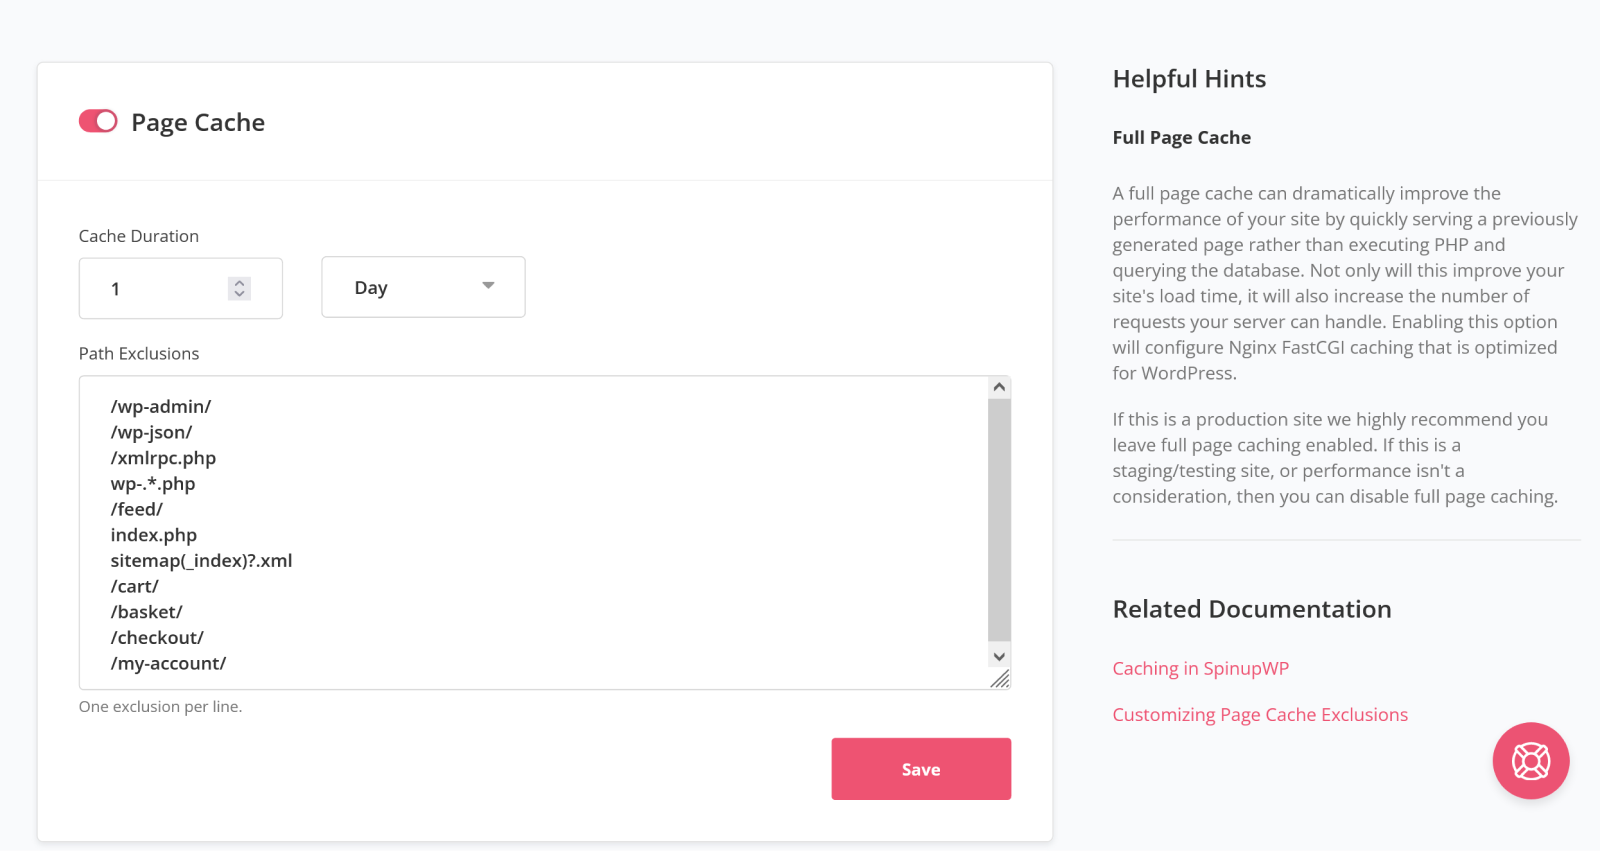Click the wp-.*.php exclusion line
The image size is (1600, 852).
coord(153,483)
